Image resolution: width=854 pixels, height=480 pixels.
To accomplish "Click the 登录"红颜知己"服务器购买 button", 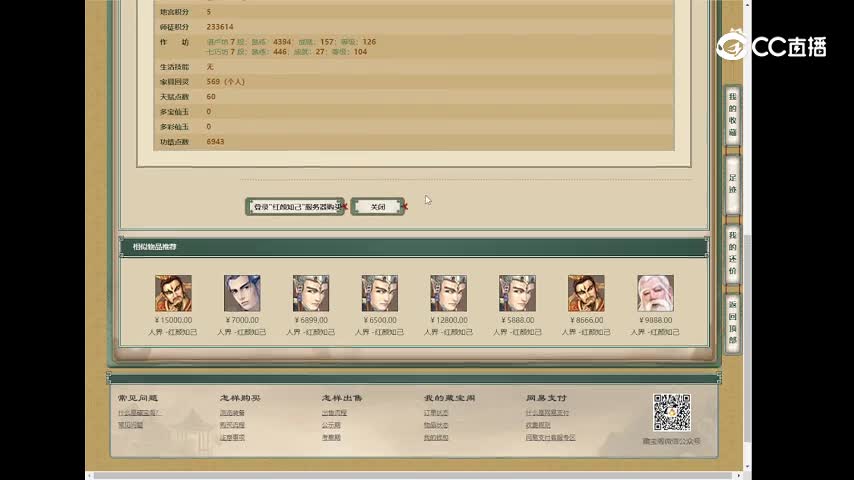I will [x=295, y=206].
